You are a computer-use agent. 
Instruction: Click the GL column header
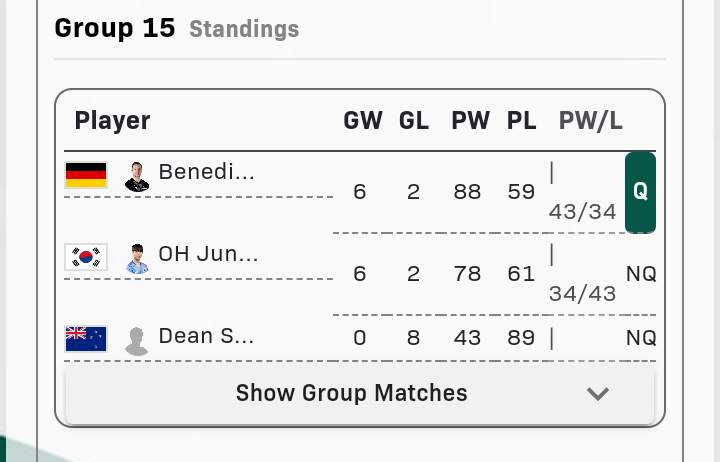pyautogui.click(x=414, y=121)
